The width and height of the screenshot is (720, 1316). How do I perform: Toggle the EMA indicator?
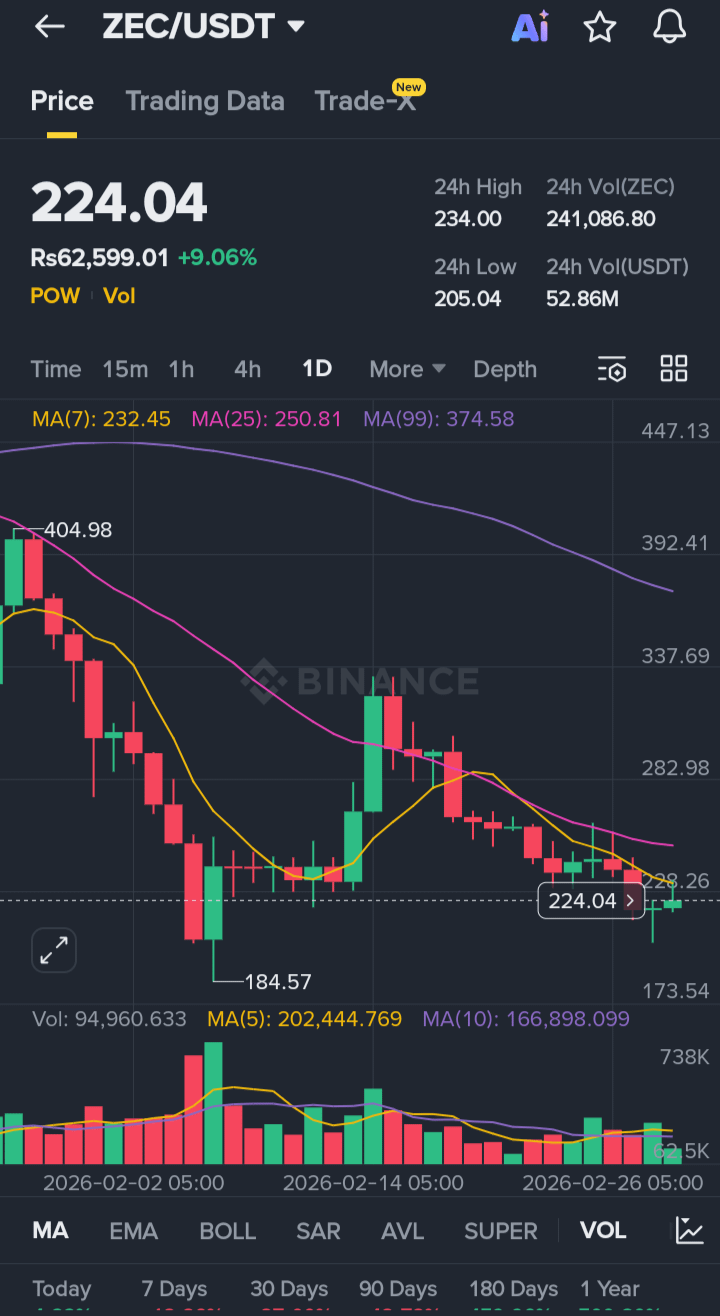pos(134,1230)
